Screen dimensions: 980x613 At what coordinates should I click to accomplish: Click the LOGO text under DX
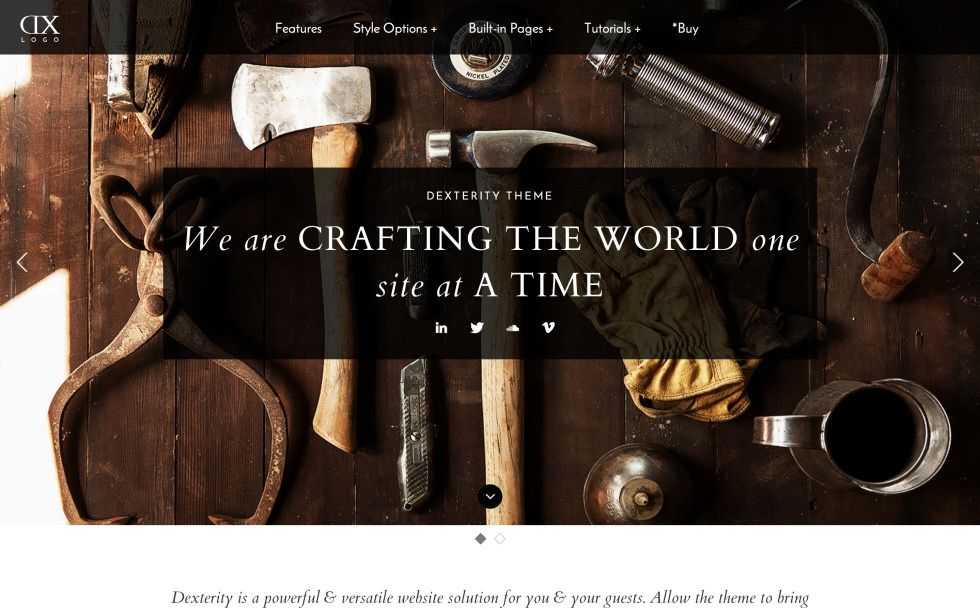(x=40, y=39)
